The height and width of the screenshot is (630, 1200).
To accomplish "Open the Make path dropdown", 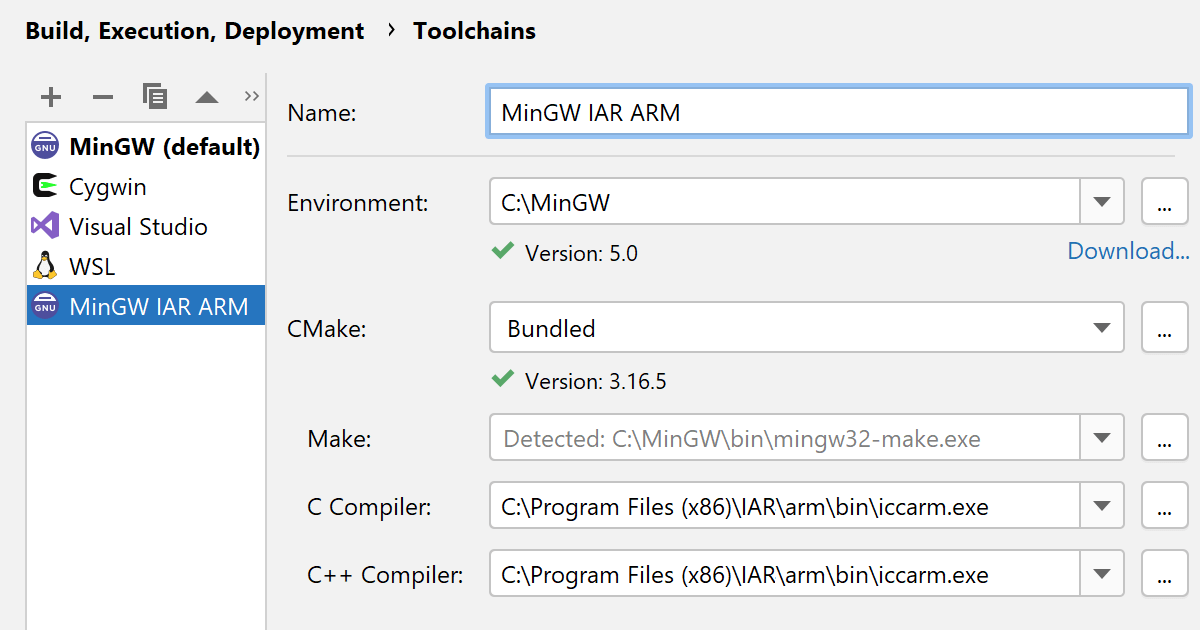I will pyautogui.click(x=1102, y=438).
